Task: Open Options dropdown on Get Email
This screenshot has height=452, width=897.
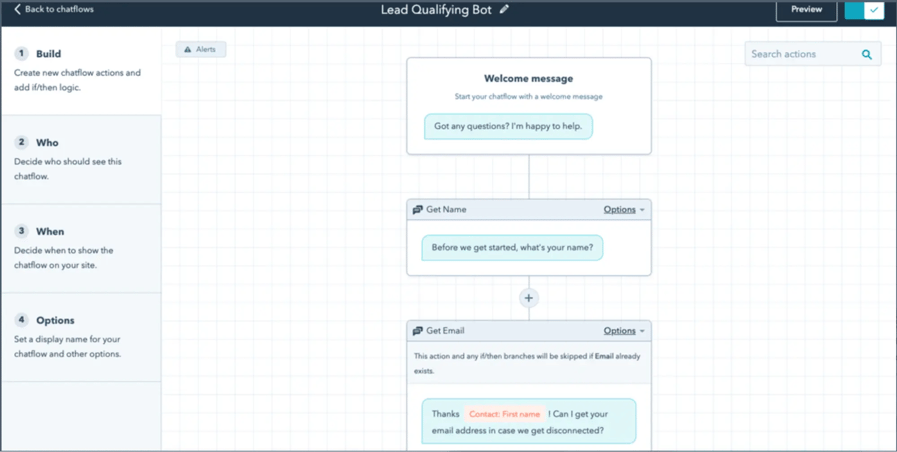Action: [x=624, y=331]
